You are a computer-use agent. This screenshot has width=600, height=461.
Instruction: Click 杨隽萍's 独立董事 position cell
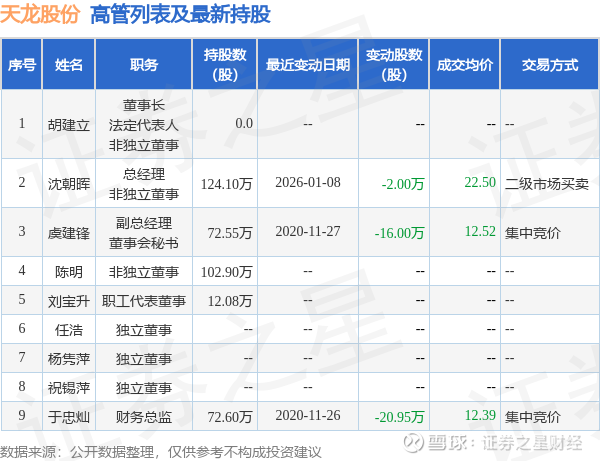[x=143, y=359]
